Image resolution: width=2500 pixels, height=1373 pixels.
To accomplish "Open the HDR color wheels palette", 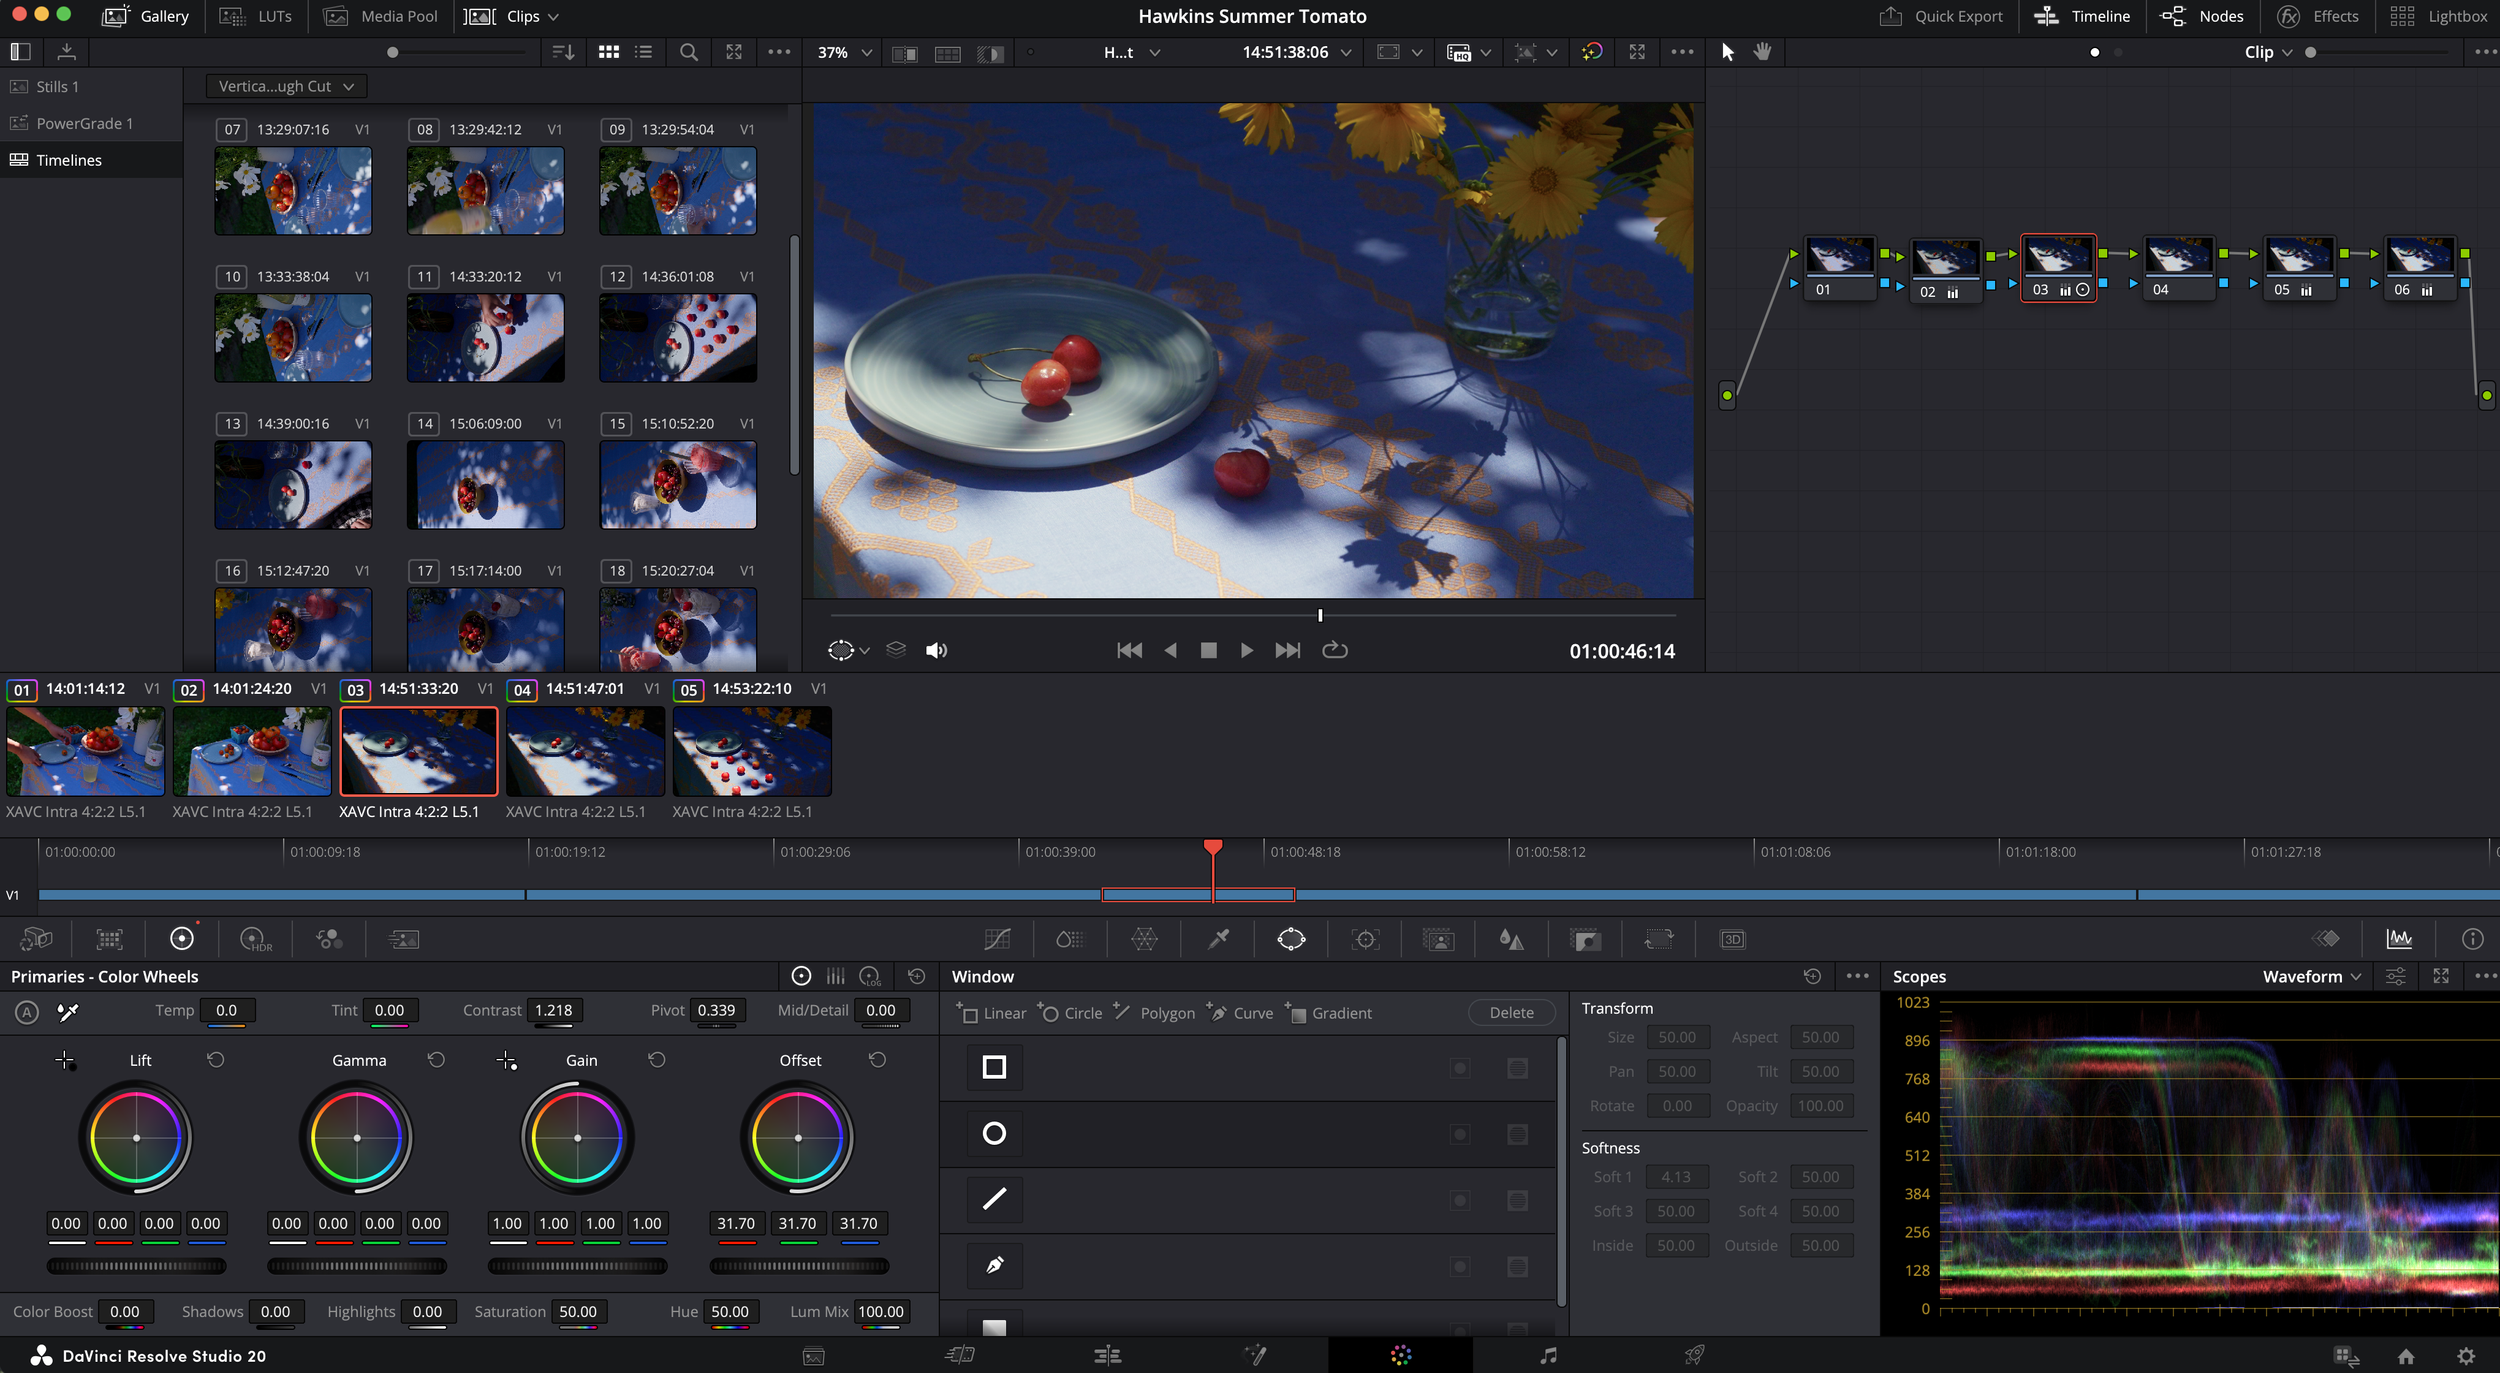I will click(x=255, y=939).
